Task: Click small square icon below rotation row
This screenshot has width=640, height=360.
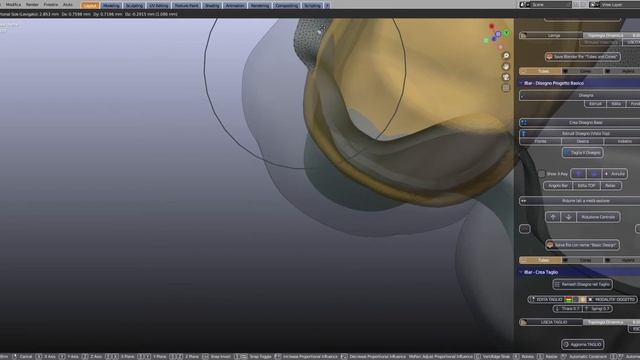Action: 524,229
